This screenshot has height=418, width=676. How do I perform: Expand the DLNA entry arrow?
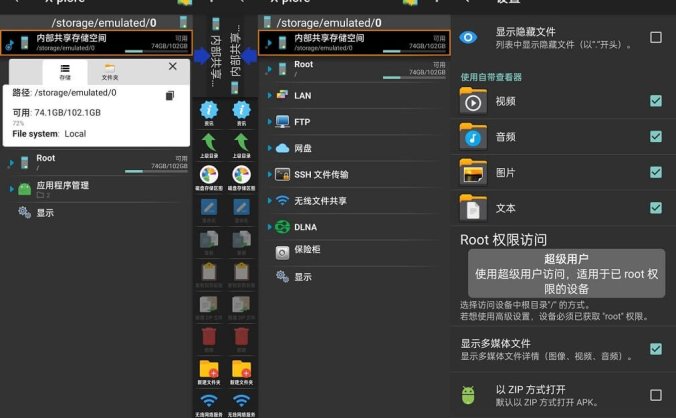point(269,227)
